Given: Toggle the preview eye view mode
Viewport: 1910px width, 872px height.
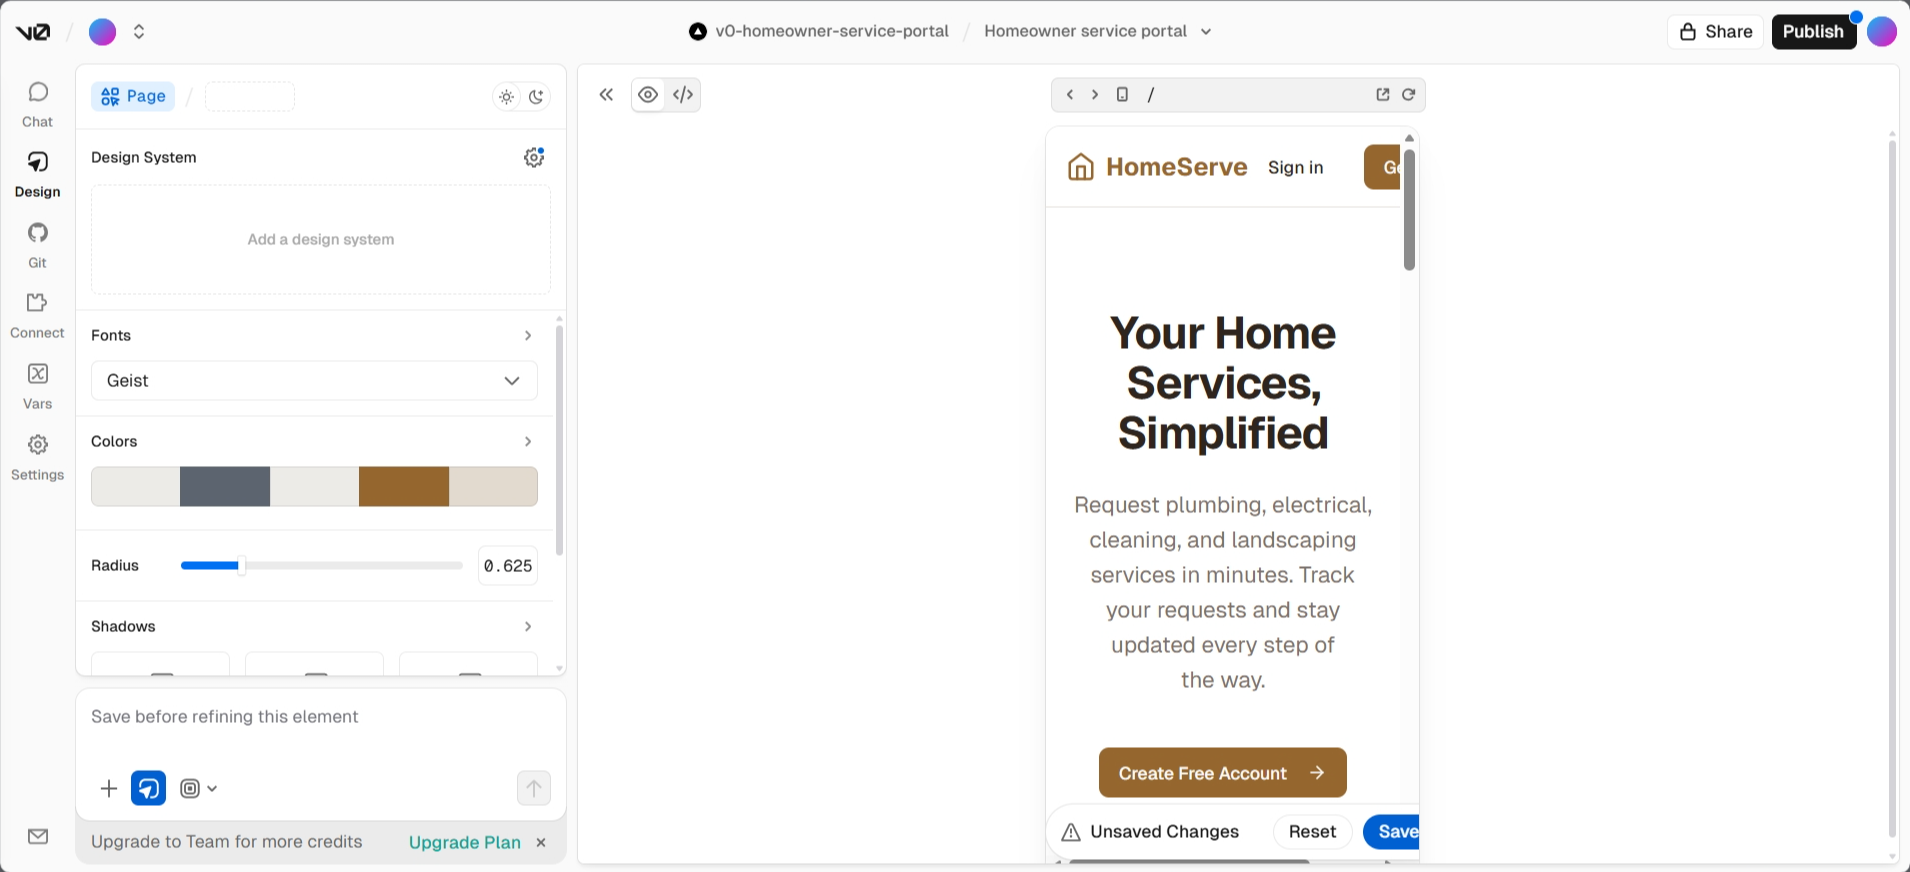Looking at the screenshot, I should click(x=648, y=95).
